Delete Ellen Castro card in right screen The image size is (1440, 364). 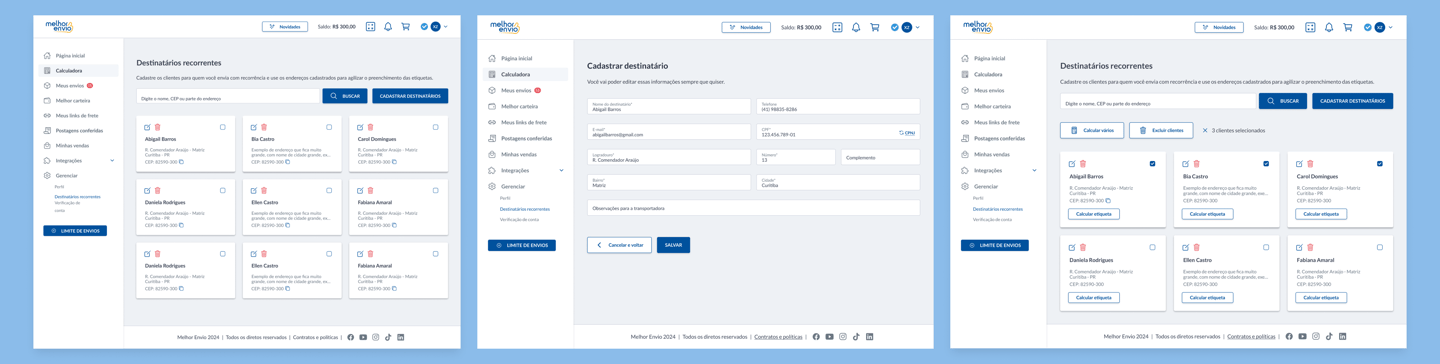(x=1196, y=247)
